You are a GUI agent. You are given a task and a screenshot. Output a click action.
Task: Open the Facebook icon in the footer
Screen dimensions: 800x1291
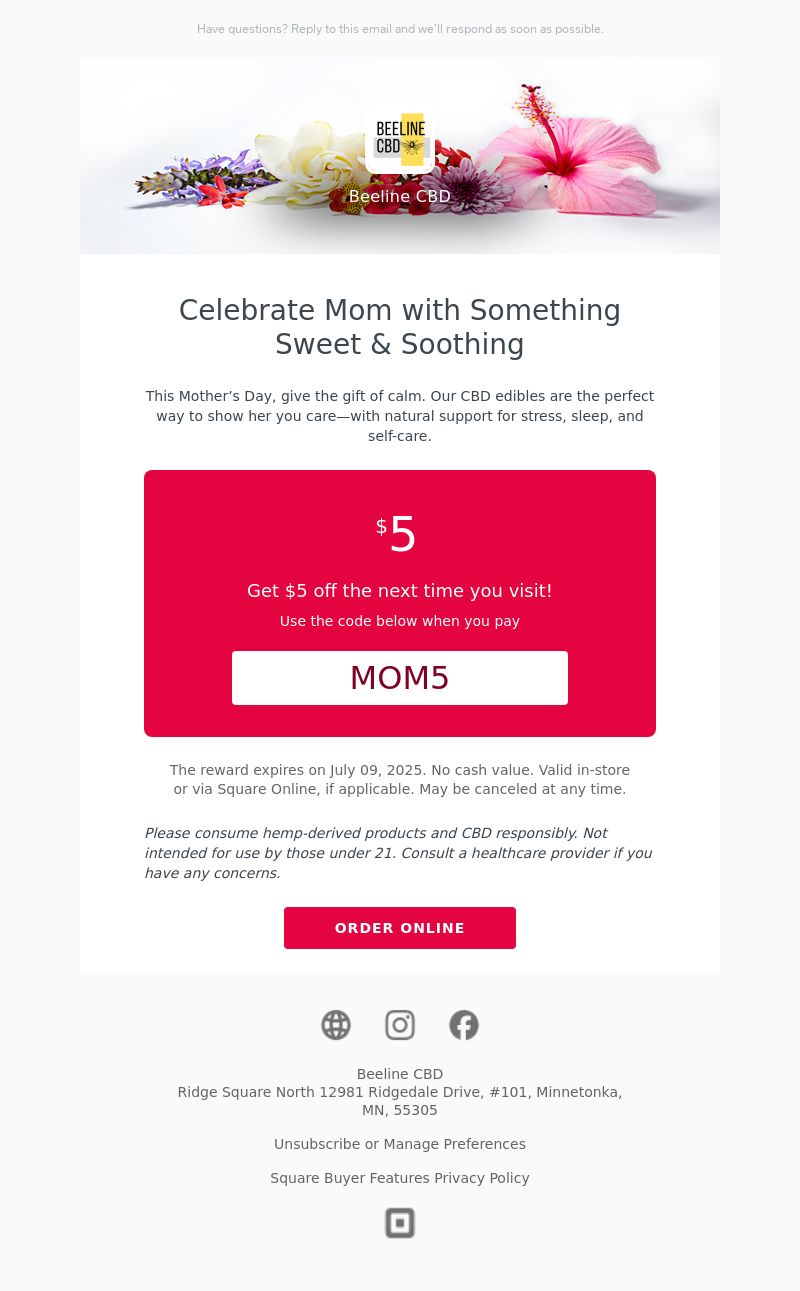(464, 1025)
